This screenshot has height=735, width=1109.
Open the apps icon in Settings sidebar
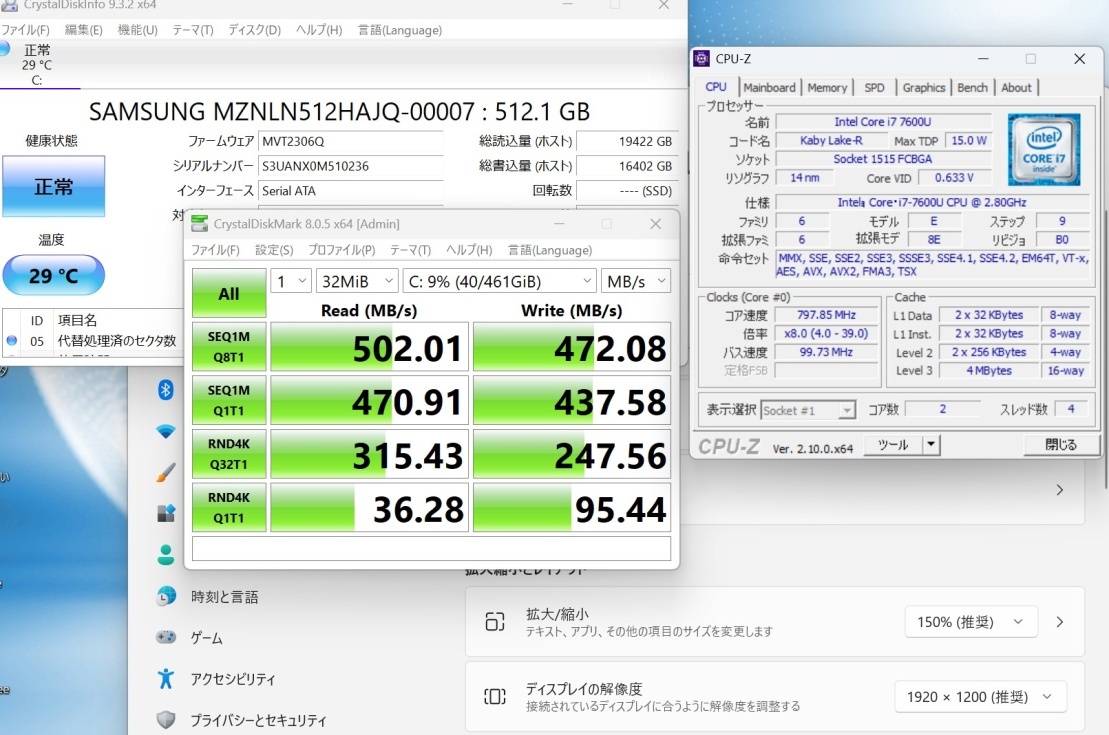166,513
